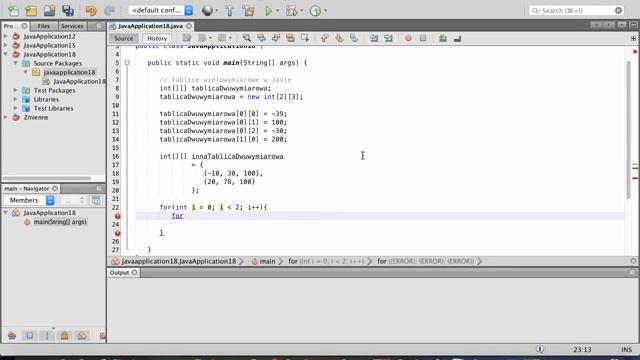Viewport: 640px width, 360px height.
Task: Expand the Test Packages folder
Action: click(x=16, y=90)
